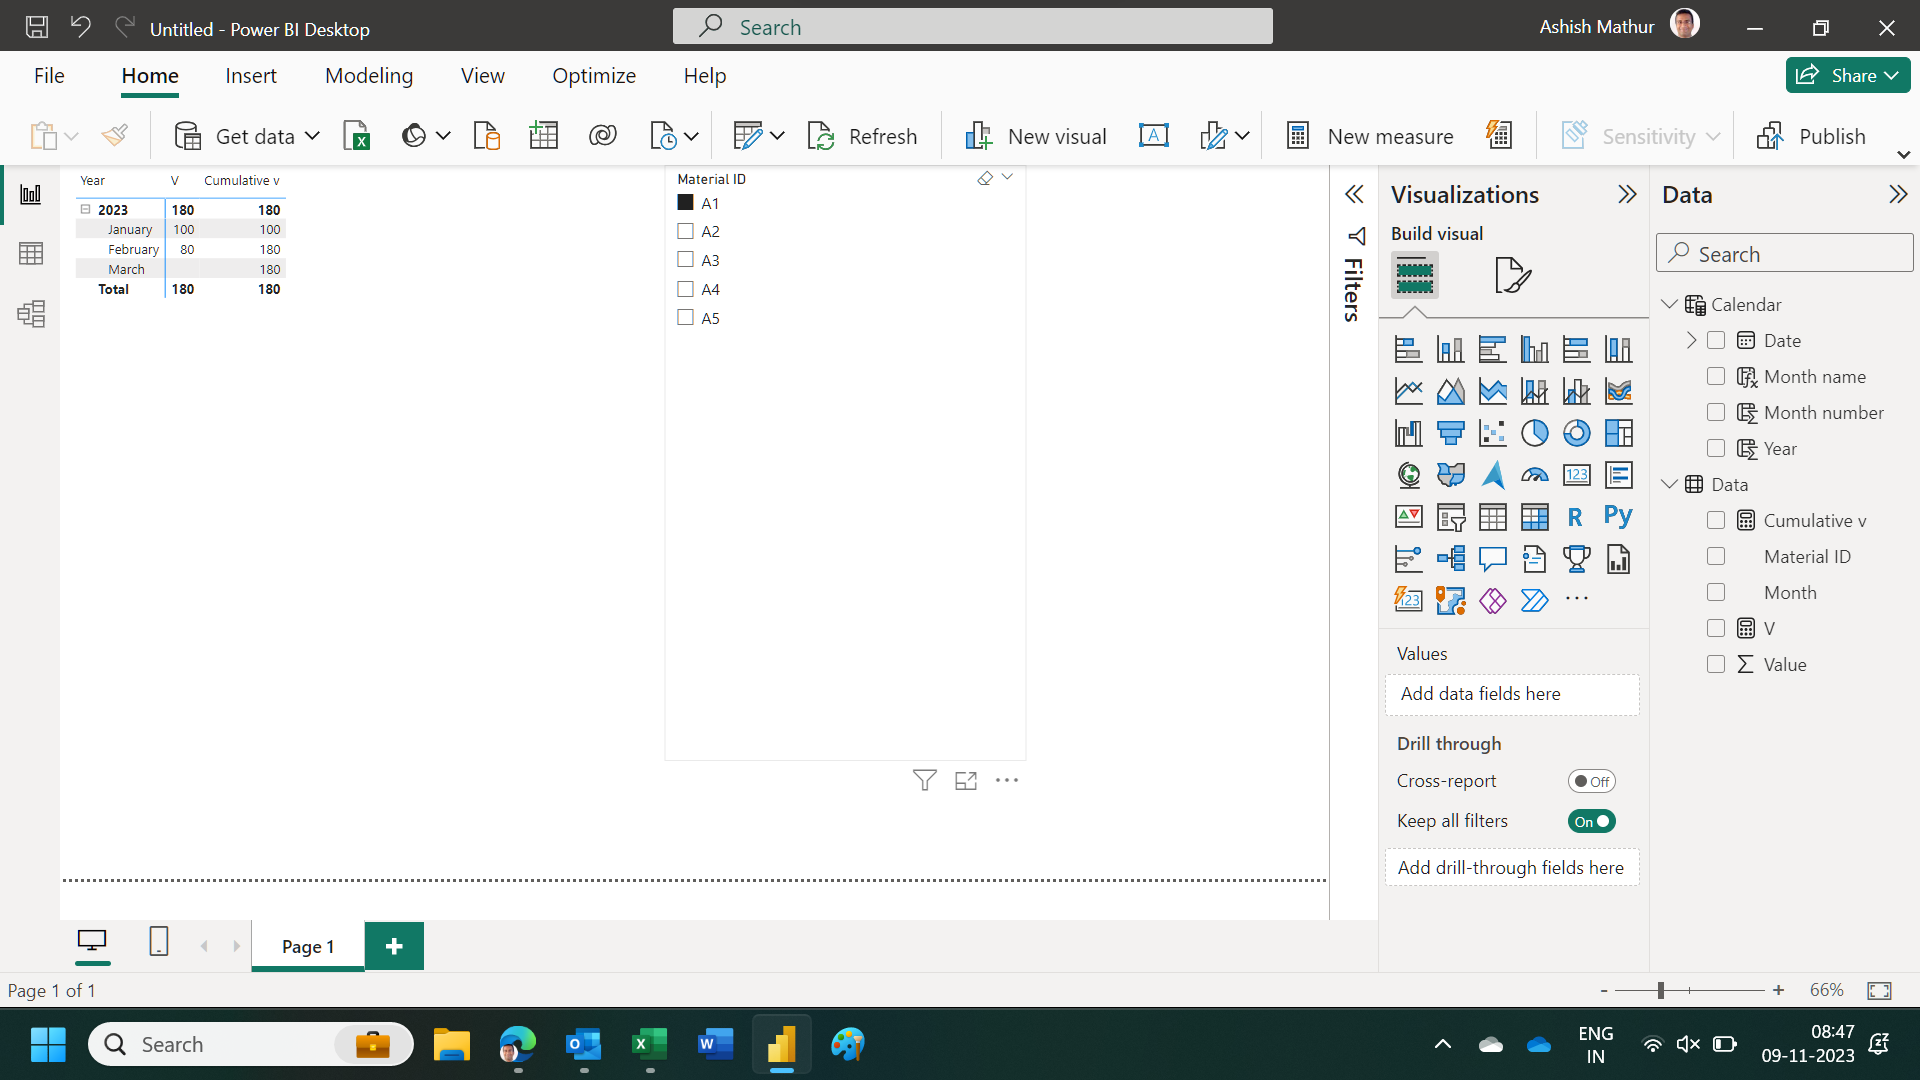The height and width of the screenshot is (1080, 1920).
Task: Click the Excel workbook icon in ribbon
Action: coord(357,136)
